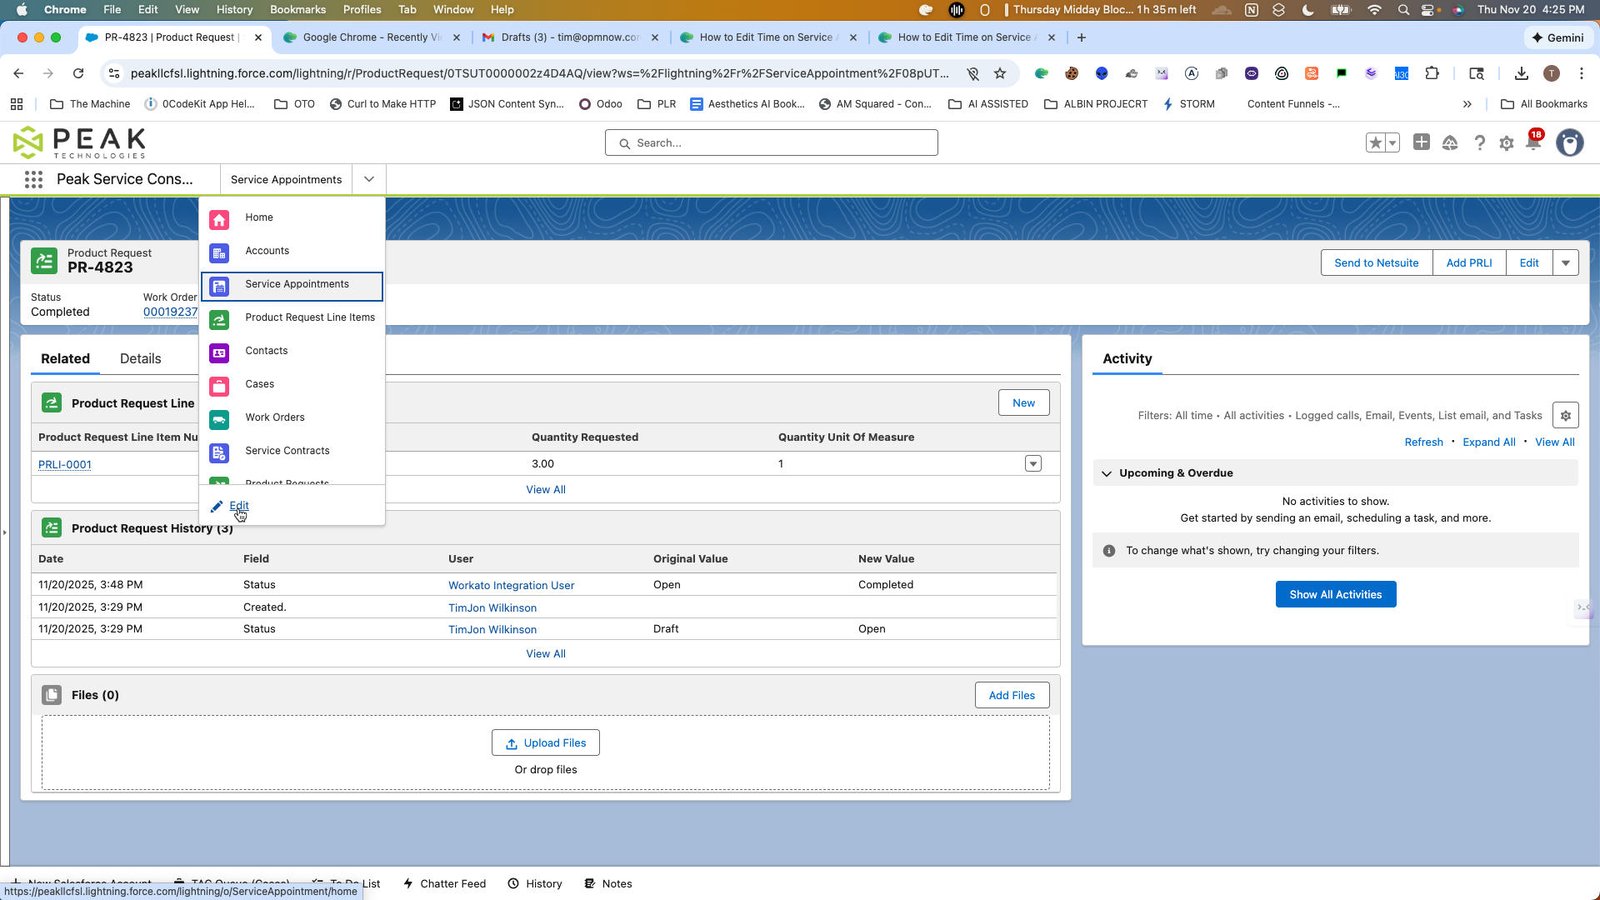Open the Notes utility bar item
Image resolution: width=1600 pixels, height=900 pixels.
point(608,884)
